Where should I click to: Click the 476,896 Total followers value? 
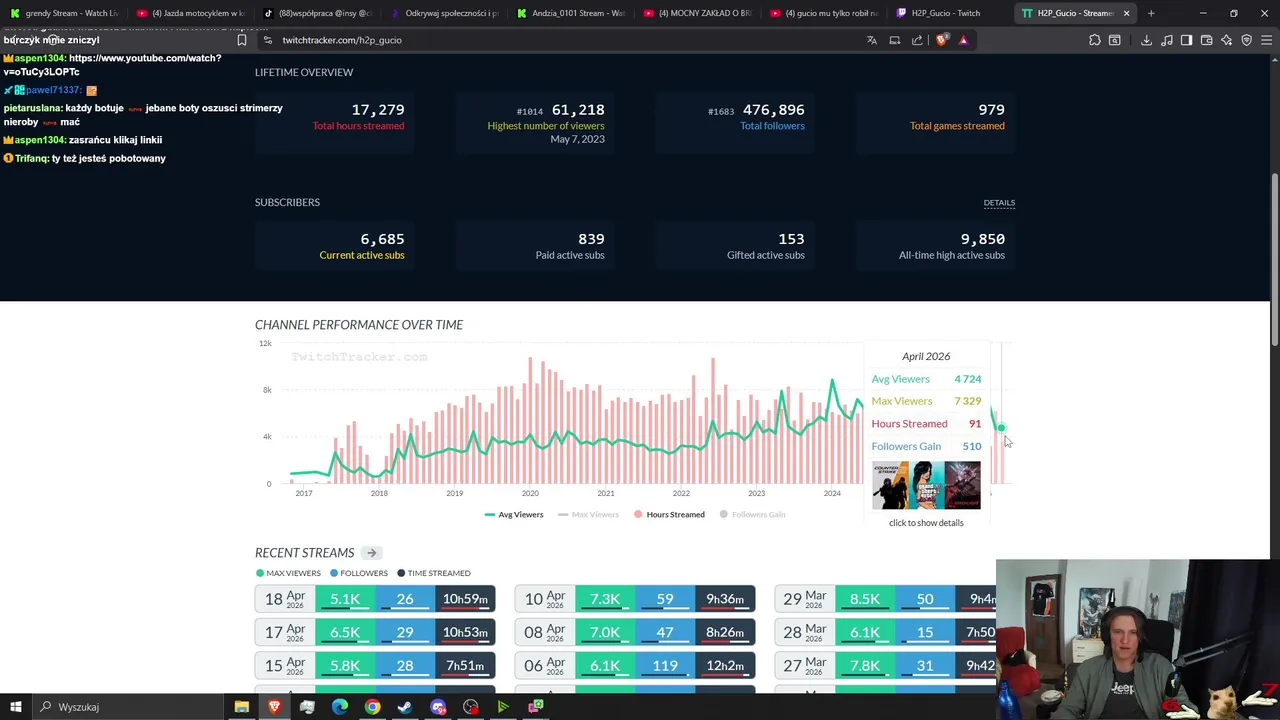tap(773, 110)
